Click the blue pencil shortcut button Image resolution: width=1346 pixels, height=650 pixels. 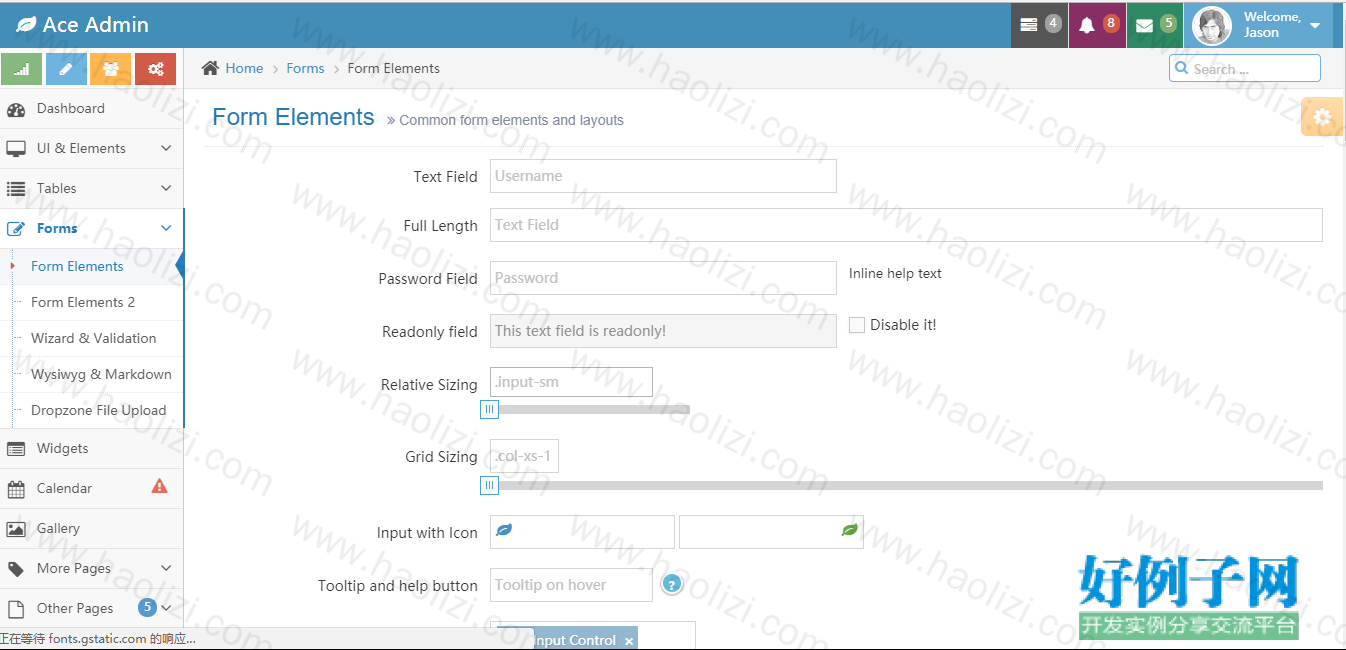click(x=66, y=69)
